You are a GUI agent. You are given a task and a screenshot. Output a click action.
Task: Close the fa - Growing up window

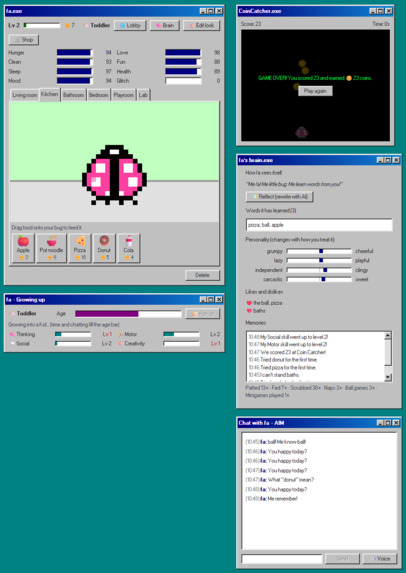(x=219, y=300)
